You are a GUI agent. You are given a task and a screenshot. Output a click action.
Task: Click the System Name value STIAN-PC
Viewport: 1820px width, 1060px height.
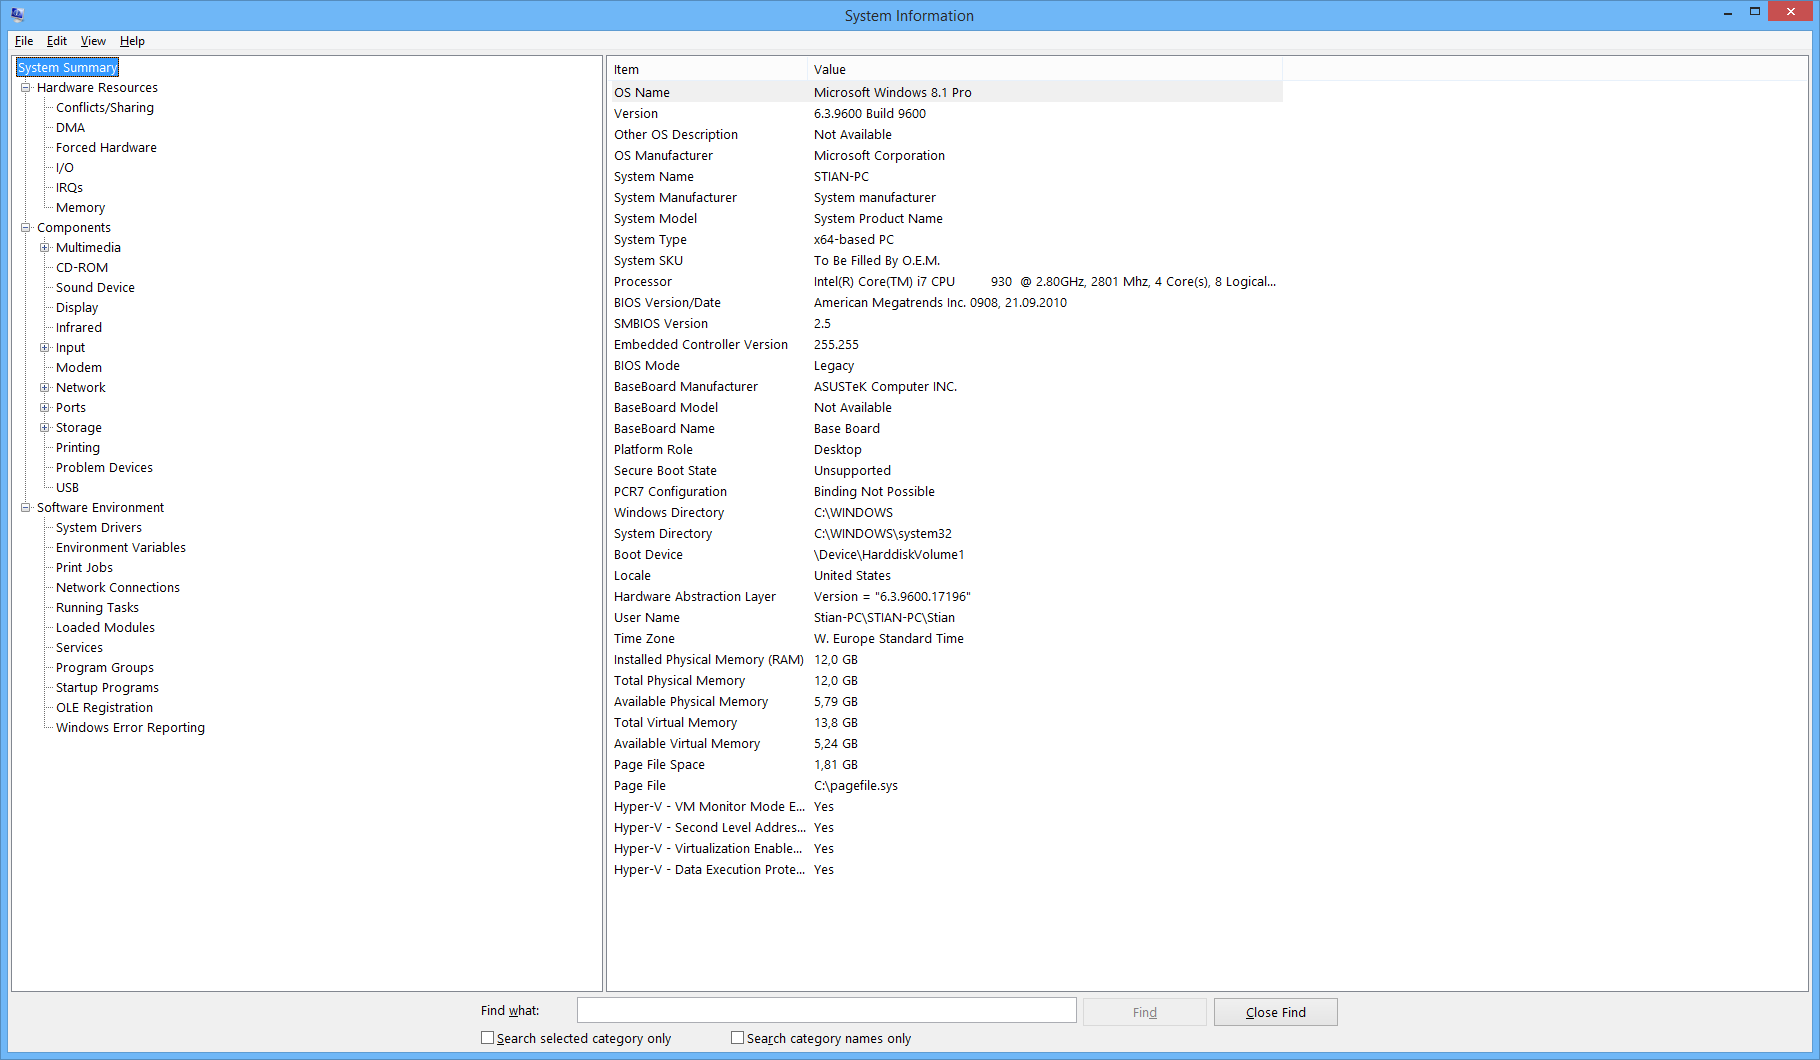click(841, 177)
